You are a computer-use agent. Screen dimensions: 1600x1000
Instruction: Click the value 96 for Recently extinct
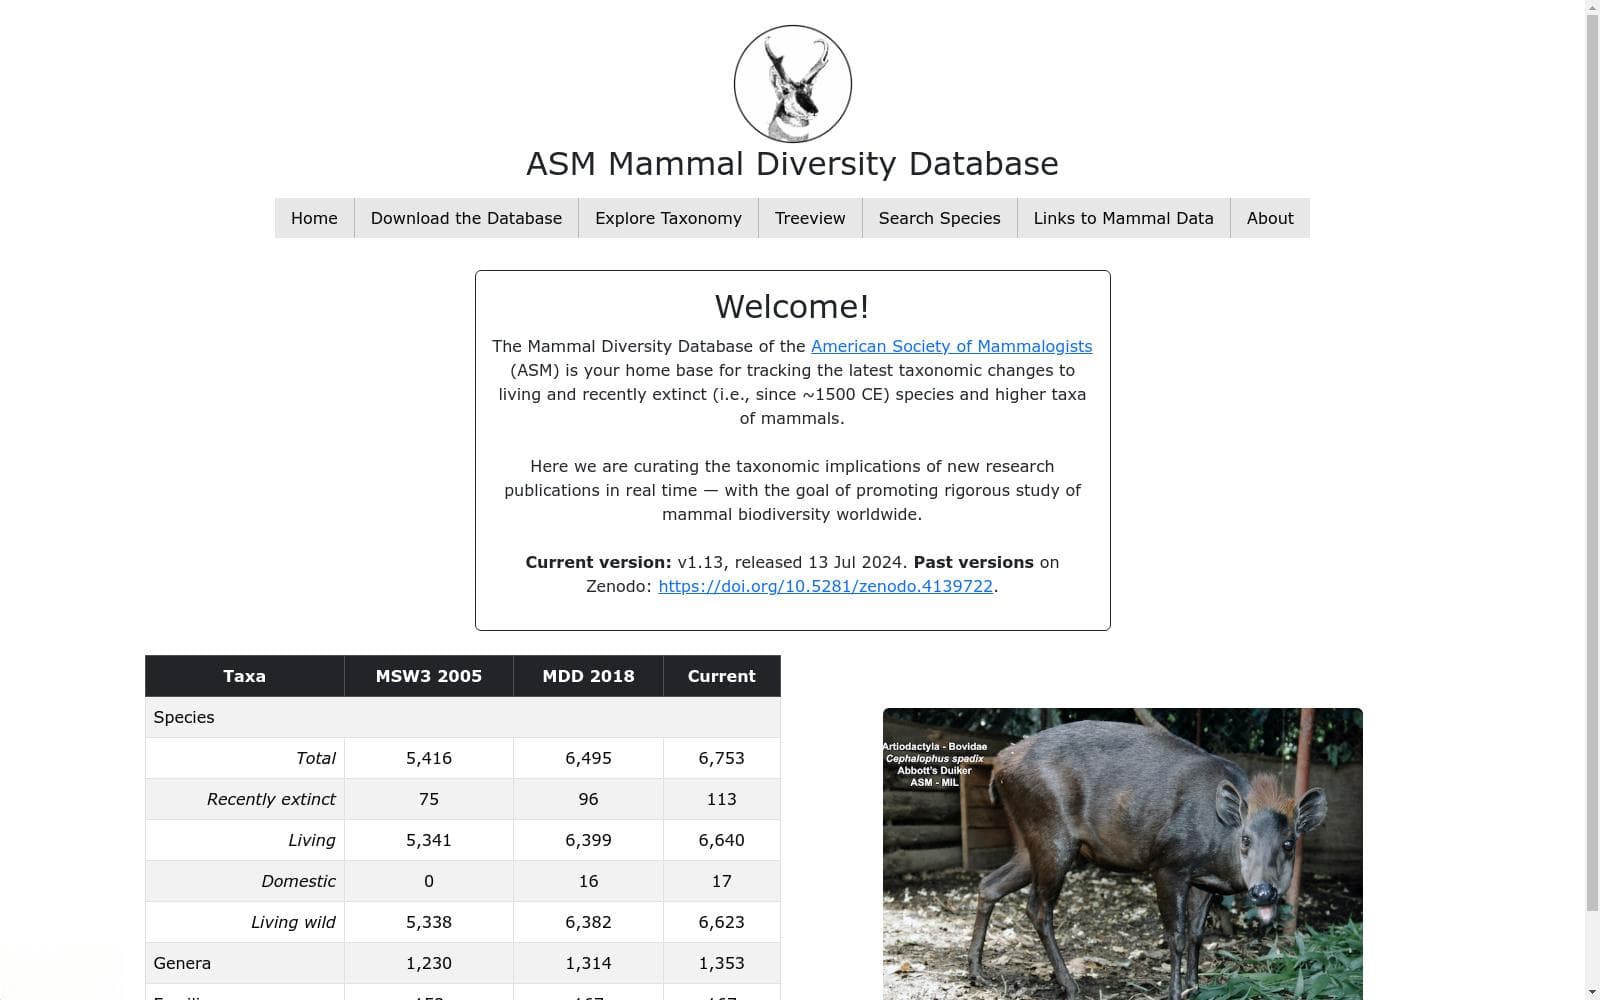(588, 799)
